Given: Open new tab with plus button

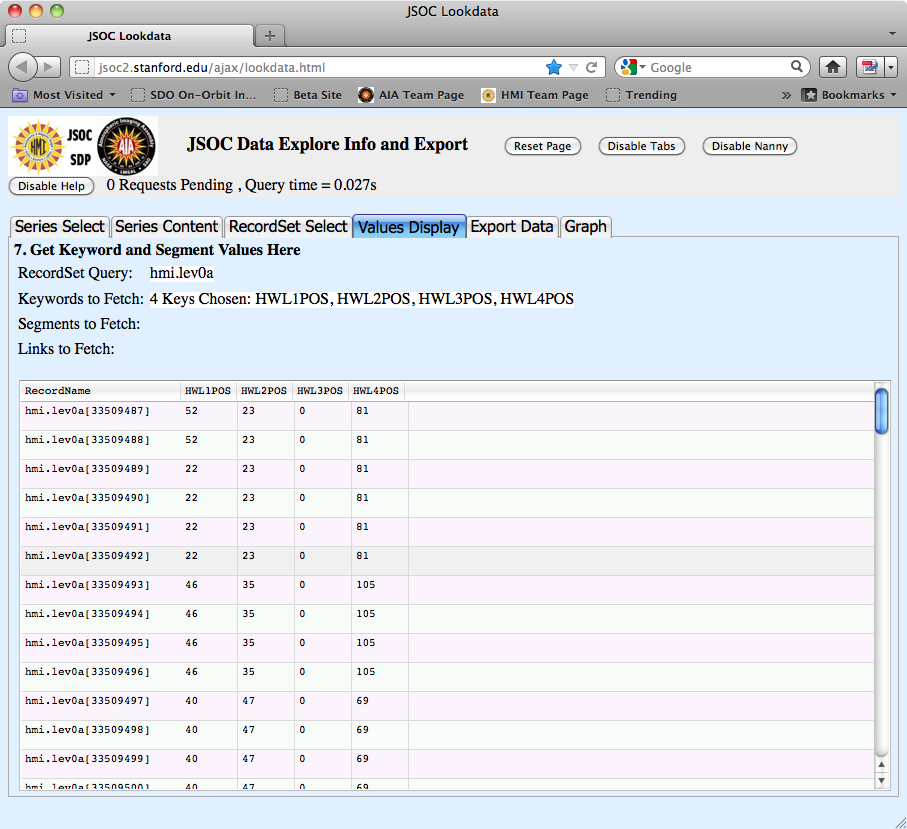Looking at the screenshot, I should click(269, 36).
